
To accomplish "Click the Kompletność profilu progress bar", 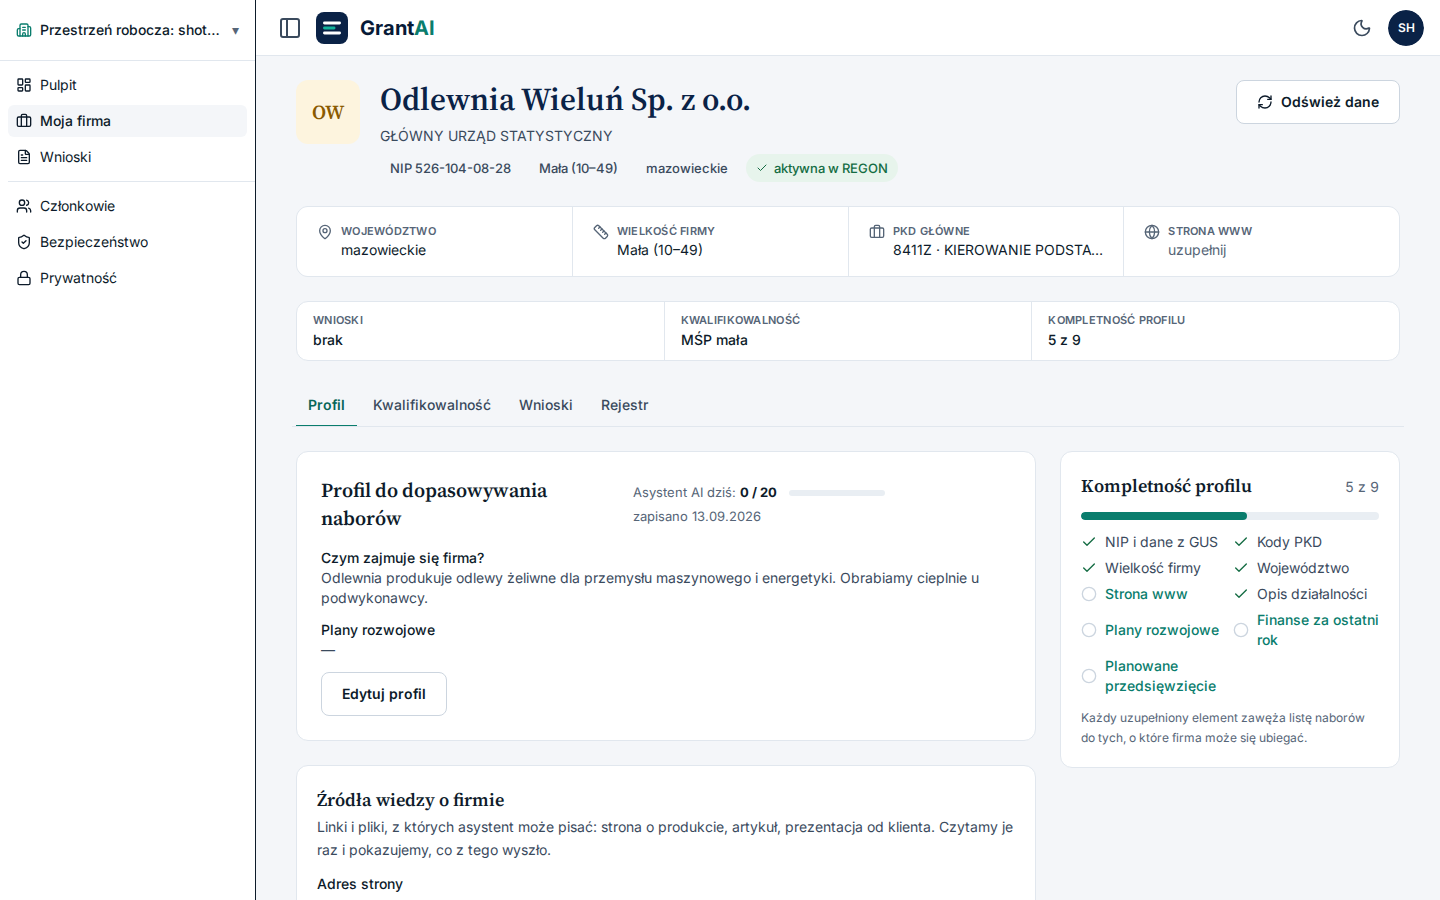I will point(1230,516).
